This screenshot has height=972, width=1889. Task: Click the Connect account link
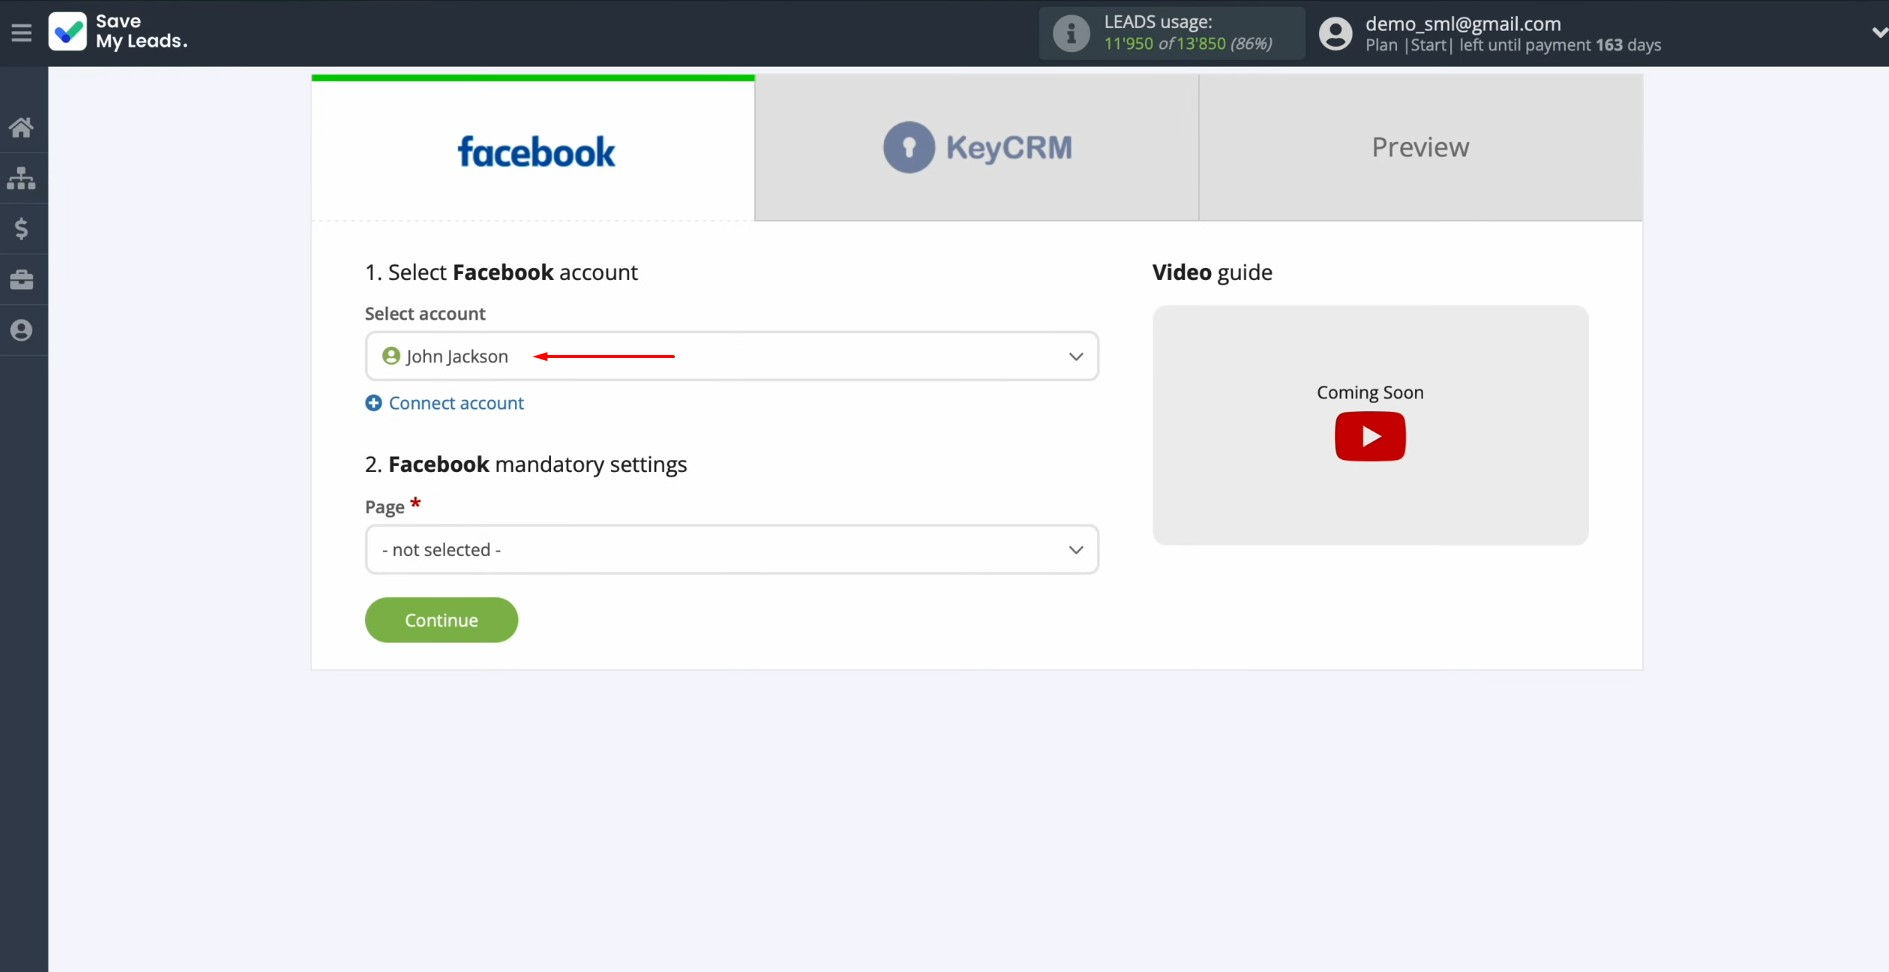(x=456, y=403)
